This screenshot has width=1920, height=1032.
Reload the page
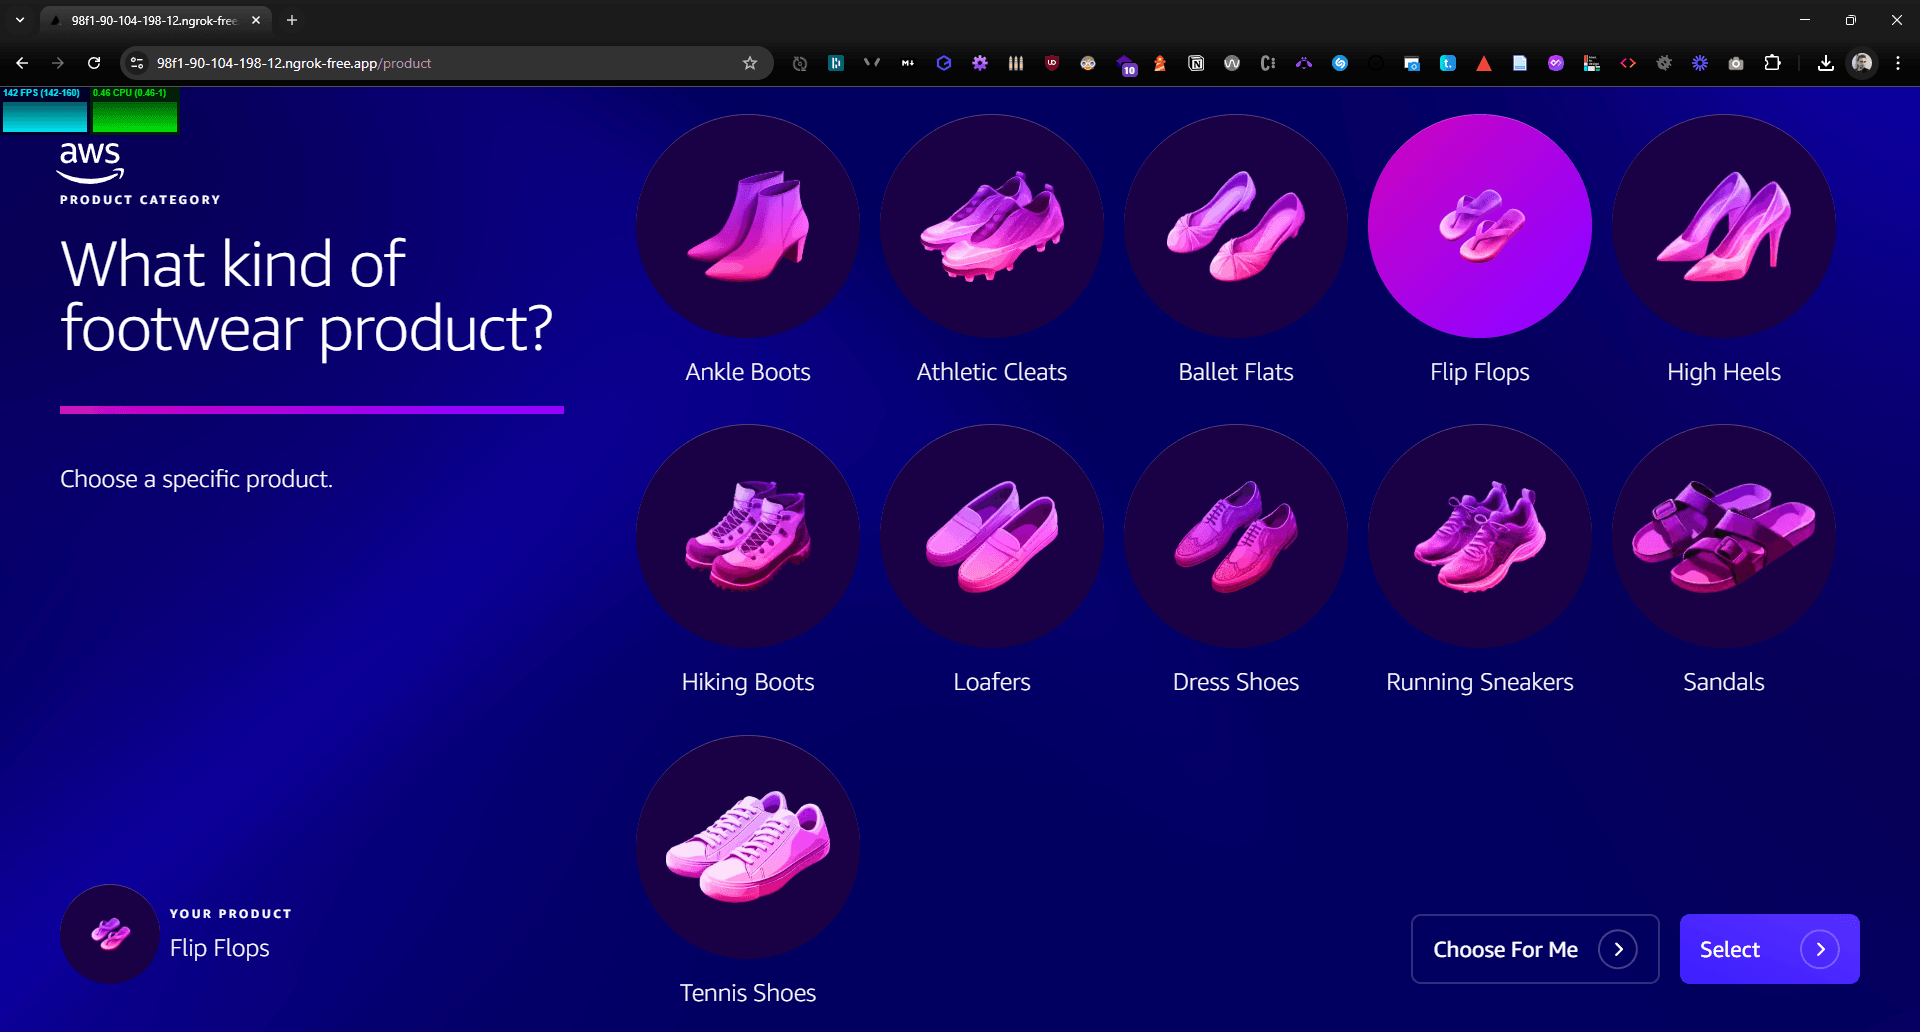coord(94,63)
